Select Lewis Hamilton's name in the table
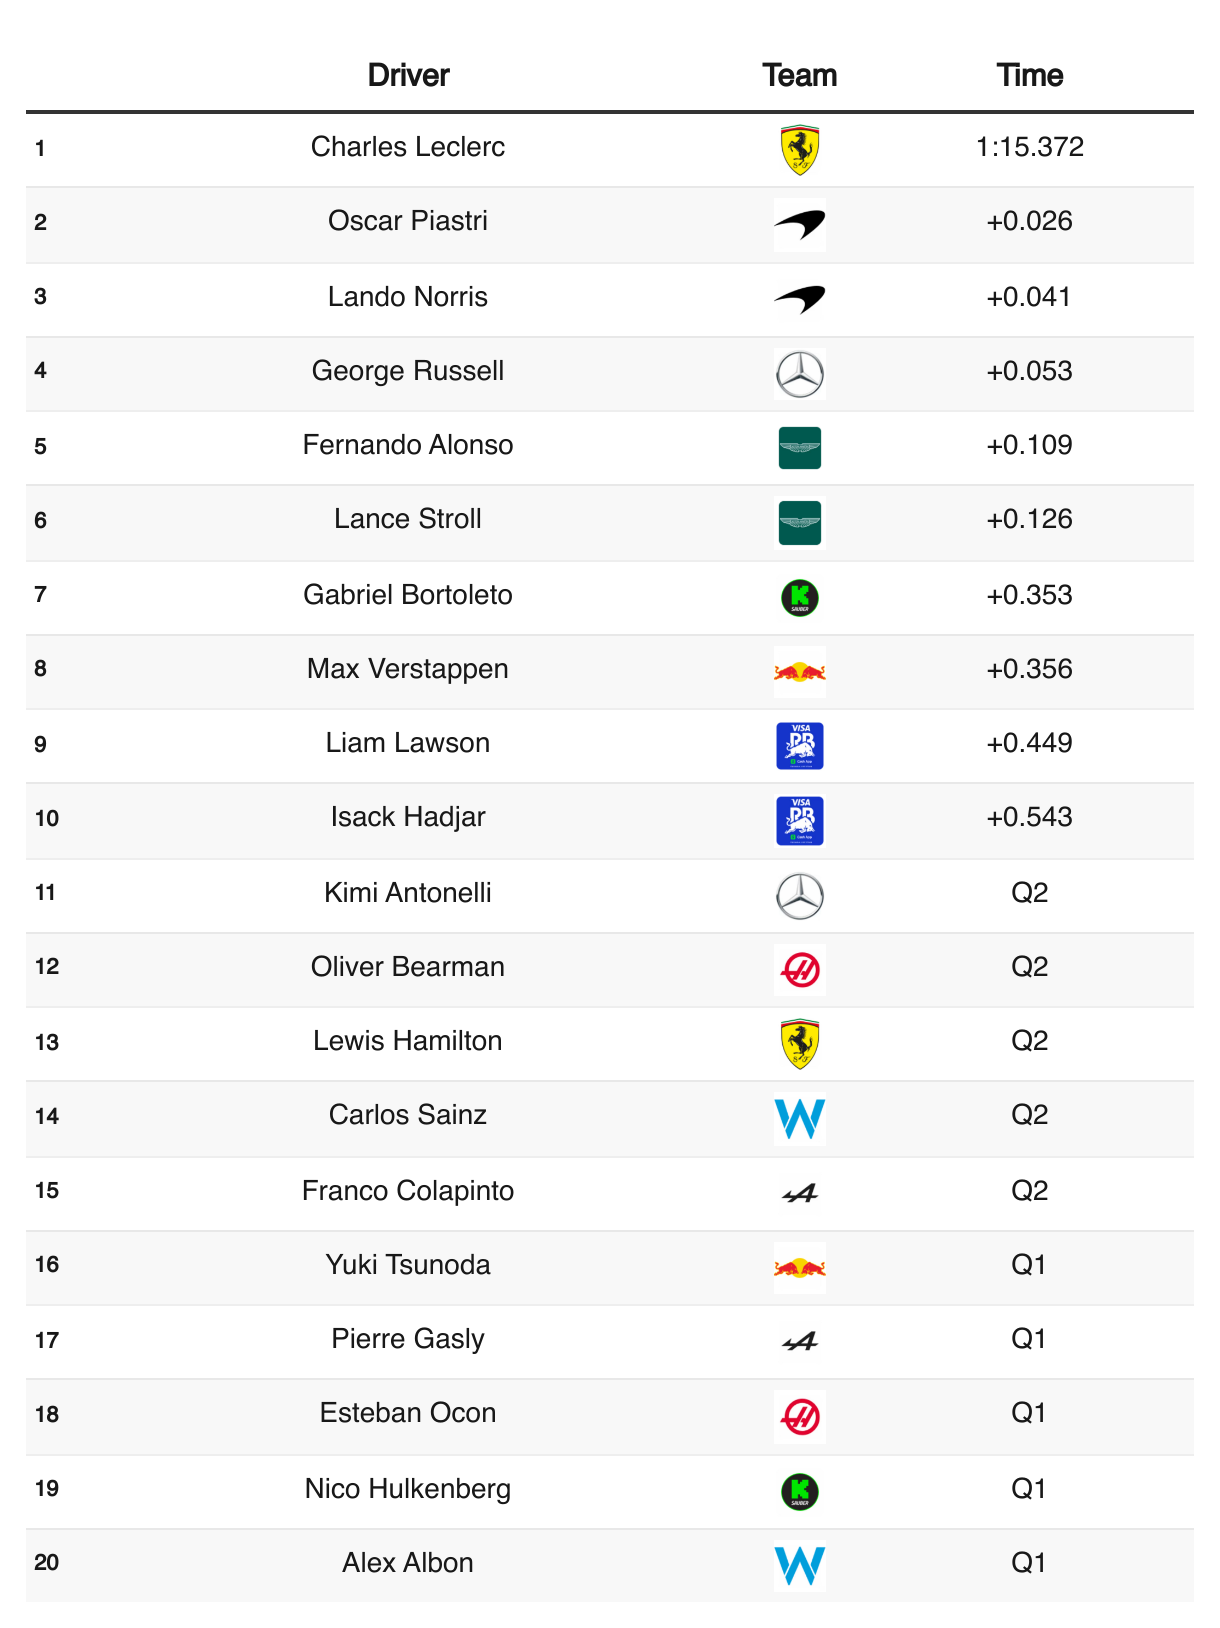This screenshot has width=1220, height=1628. click(x=408, y=1041)
